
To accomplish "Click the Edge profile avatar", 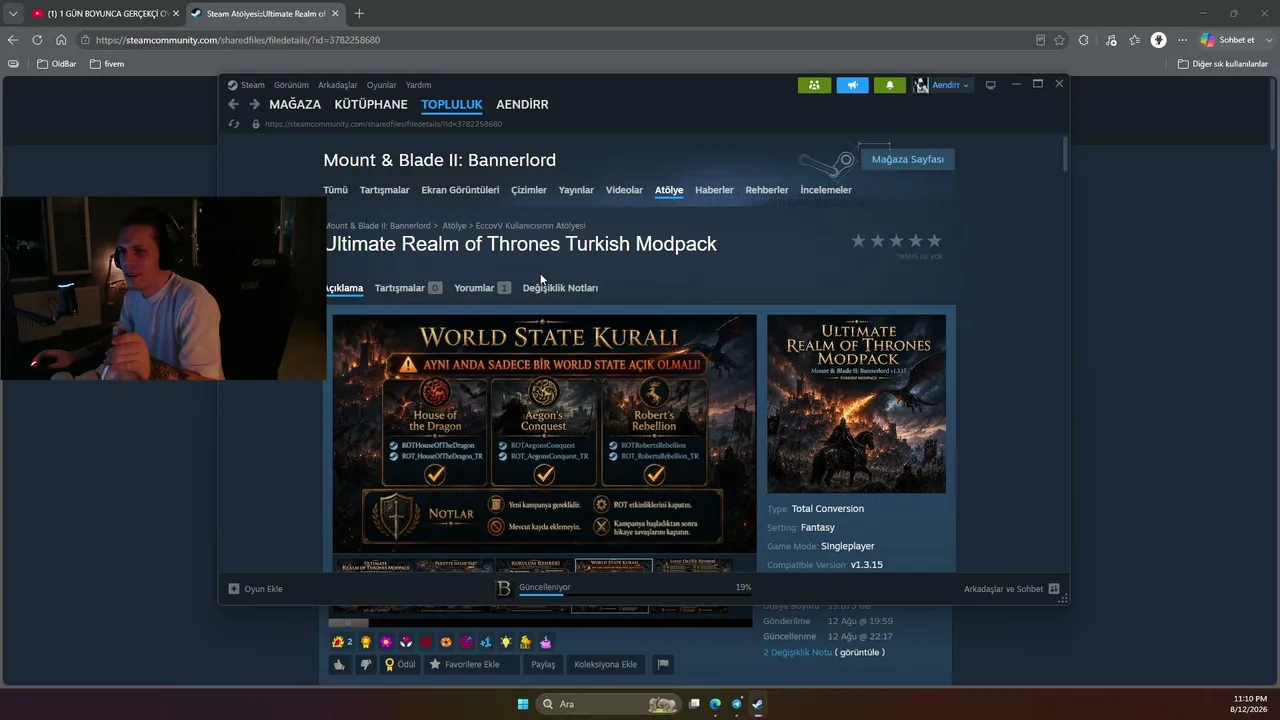I will (1158, 40).
